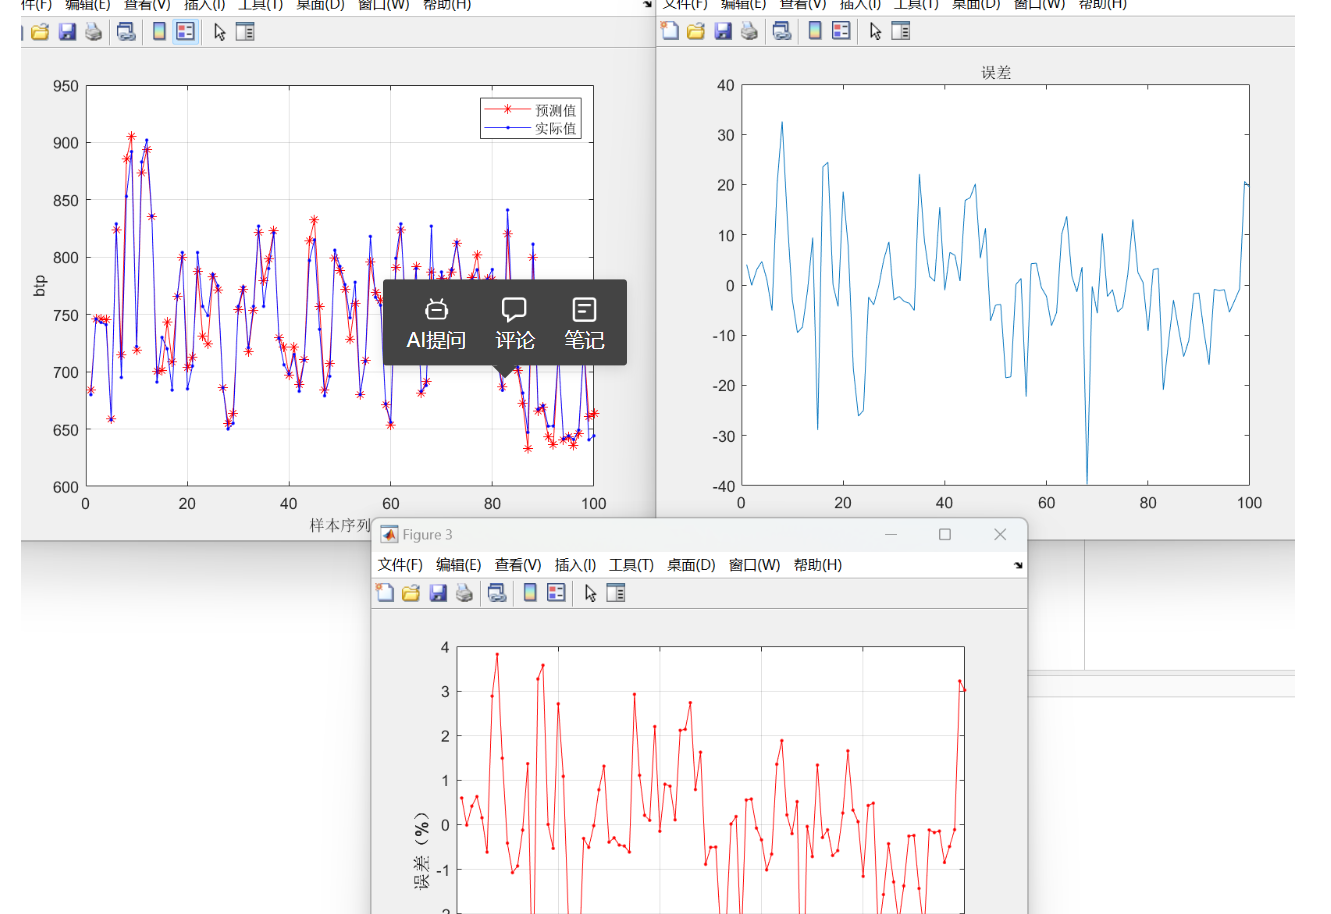Toggle Insert Colorbar in Figure 3 toolbar

click(x=530, y=593)
